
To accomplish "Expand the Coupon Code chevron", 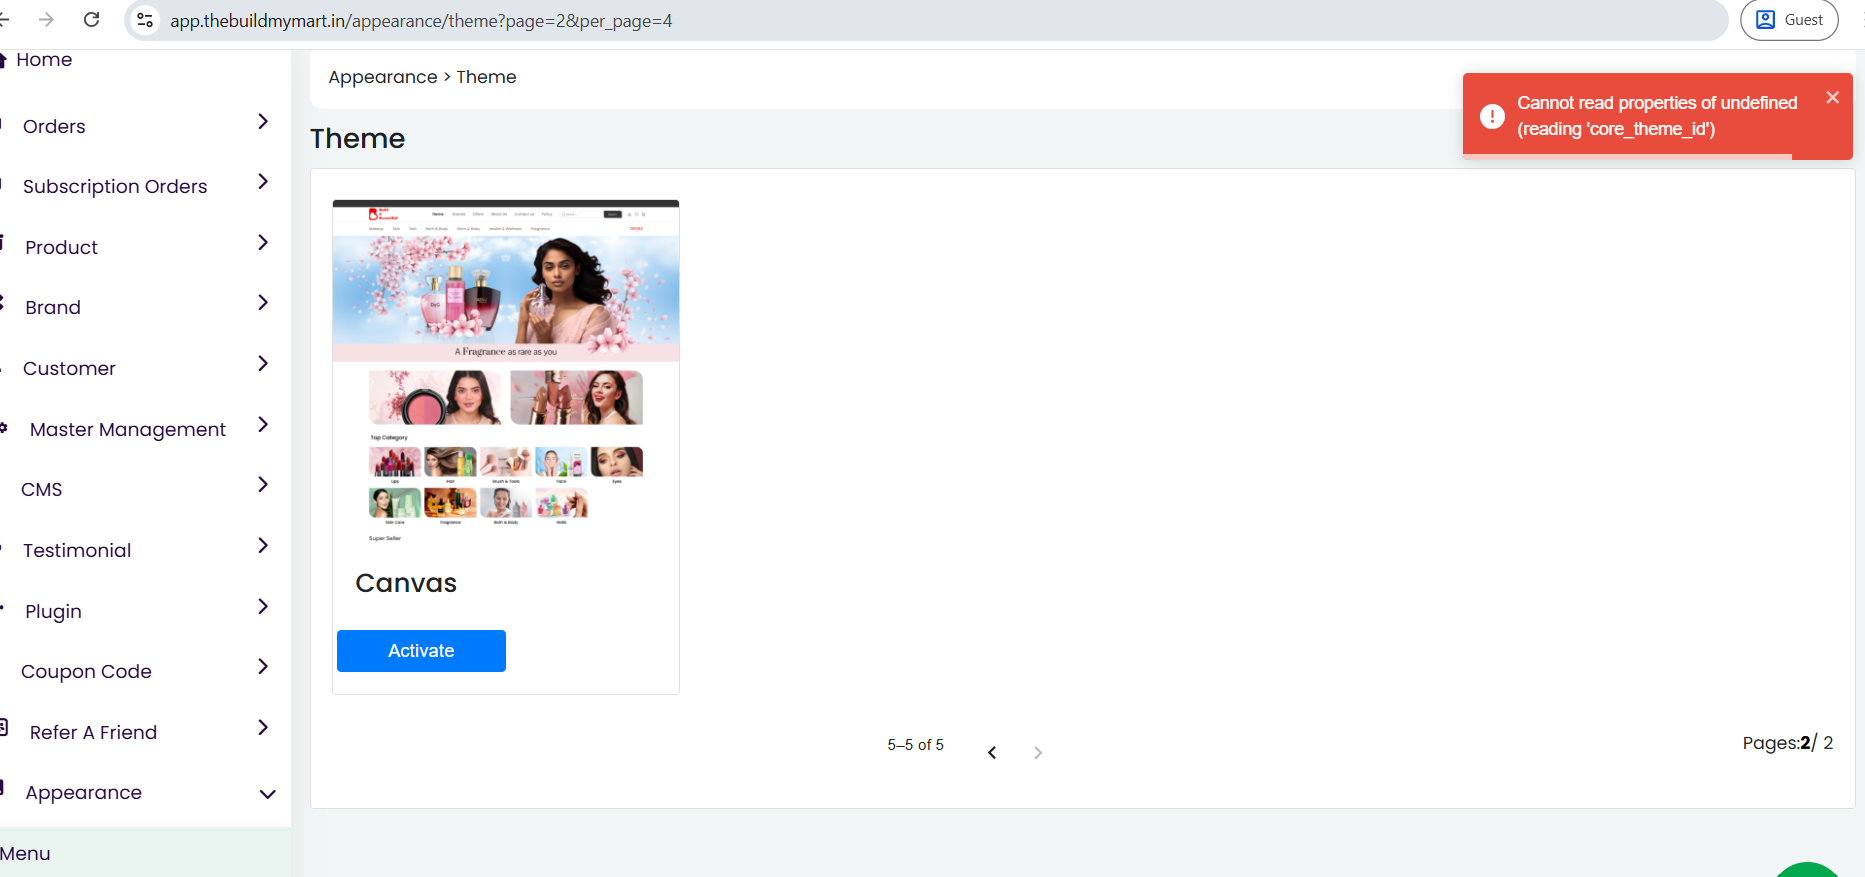I will coord(263,667).
